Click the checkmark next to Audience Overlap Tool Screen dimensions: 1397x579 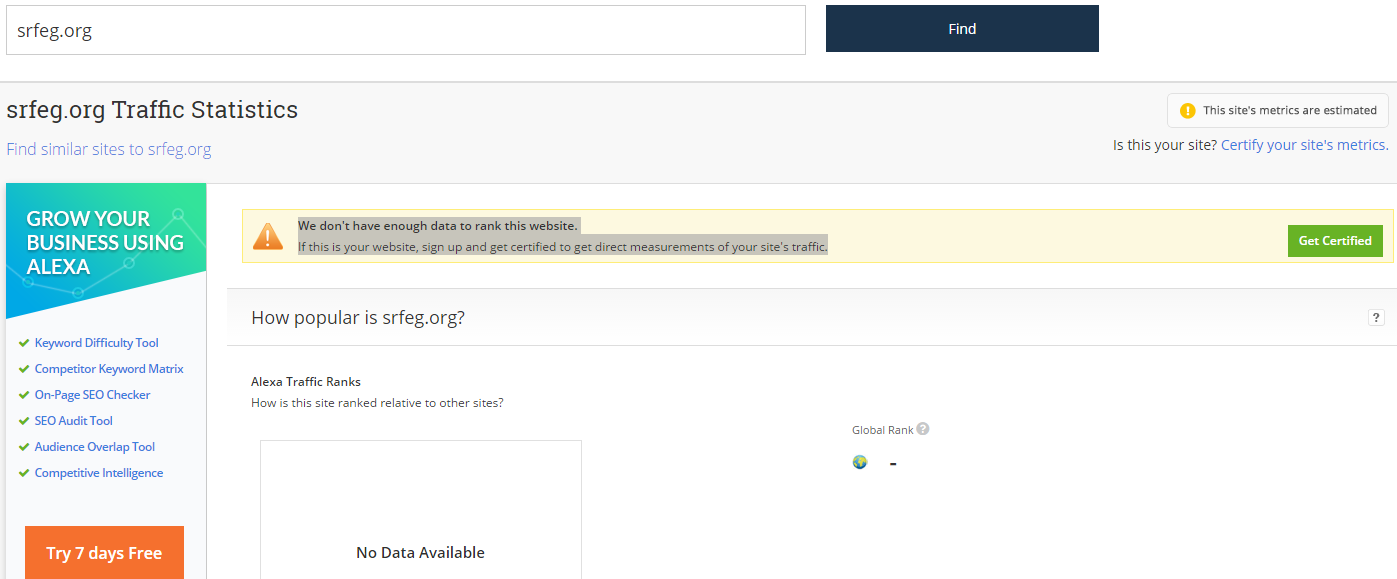(x=24, y=447)
